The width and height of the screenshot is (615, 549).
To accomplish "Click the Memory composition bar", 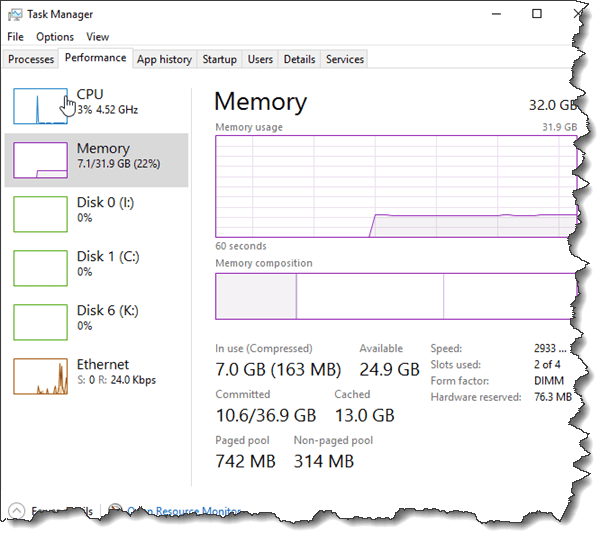I will 396,297.
